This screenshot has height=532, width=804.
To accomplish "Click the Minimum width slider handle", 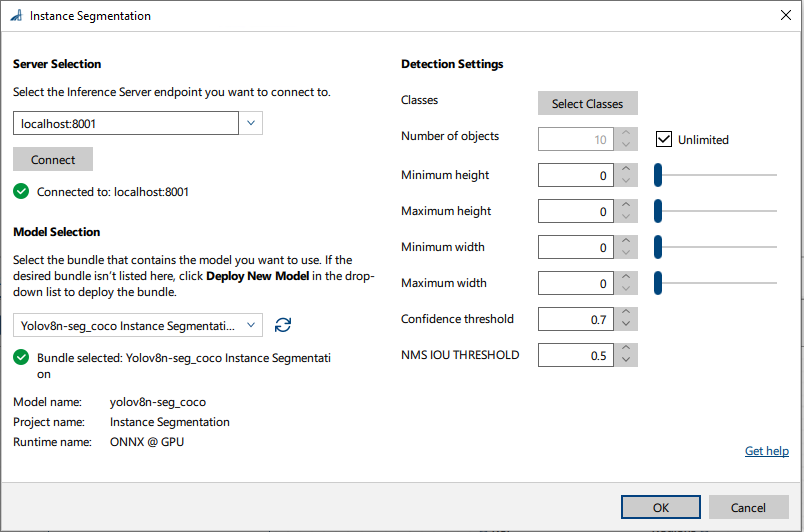I will 658,247.
